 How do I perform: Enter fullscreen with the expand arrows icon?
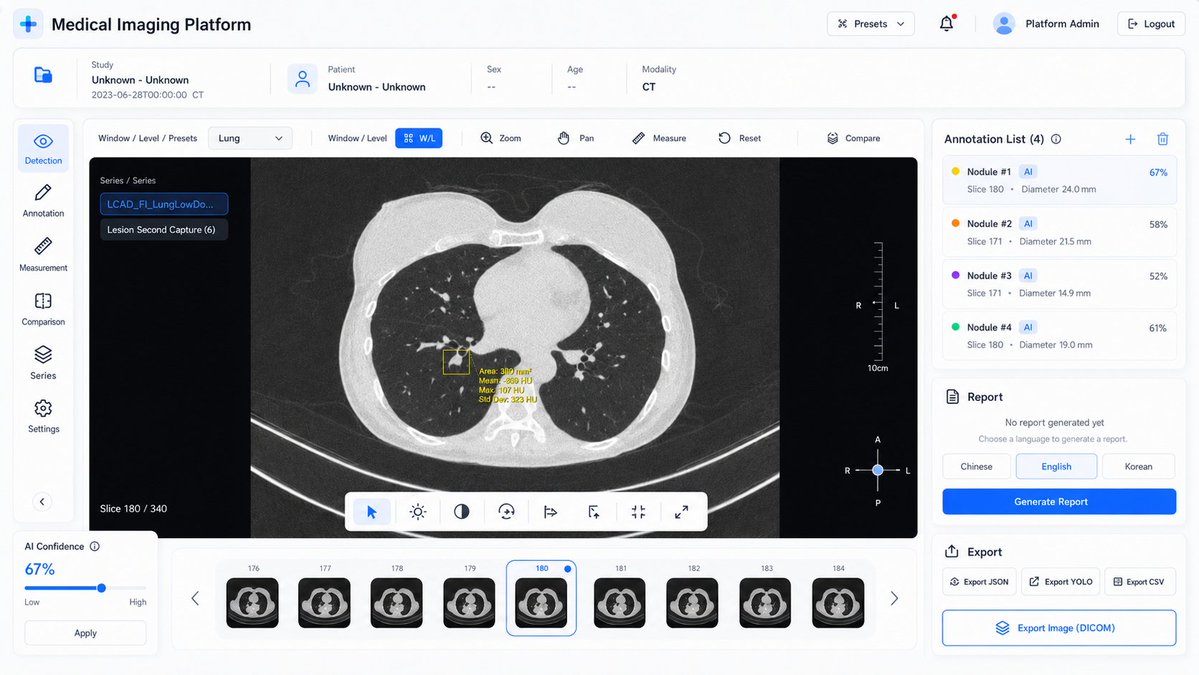(681, 512)
